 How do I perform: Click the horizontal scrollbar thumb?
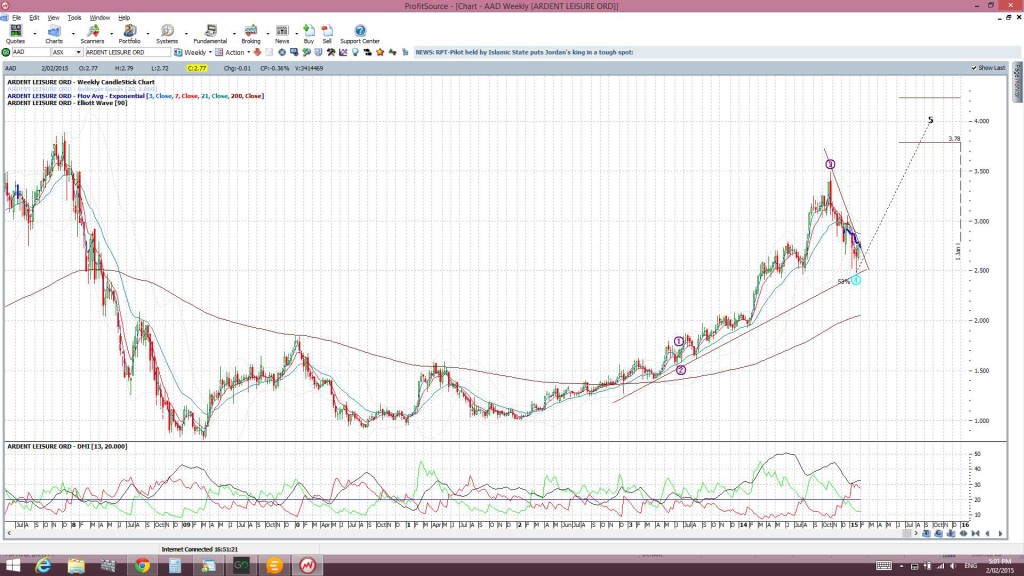click(906, 534)
